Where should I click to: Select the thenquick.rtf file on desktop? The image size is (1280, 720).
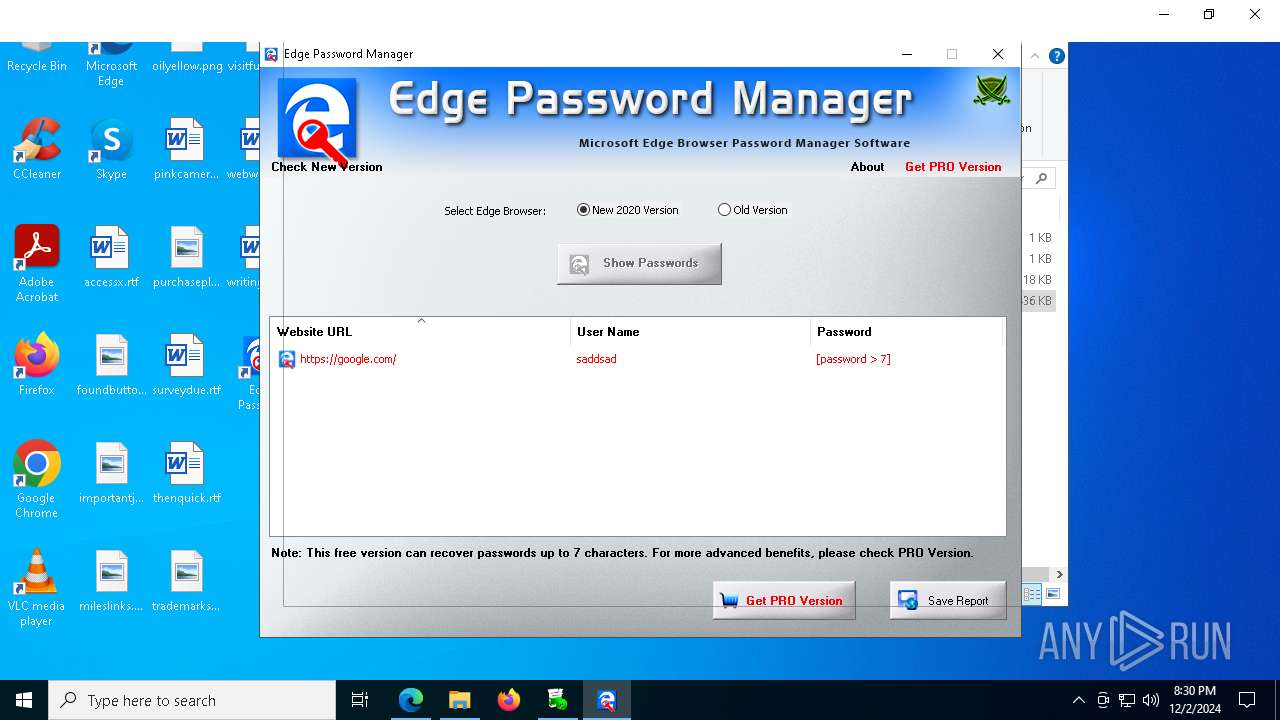pos(186,473)
